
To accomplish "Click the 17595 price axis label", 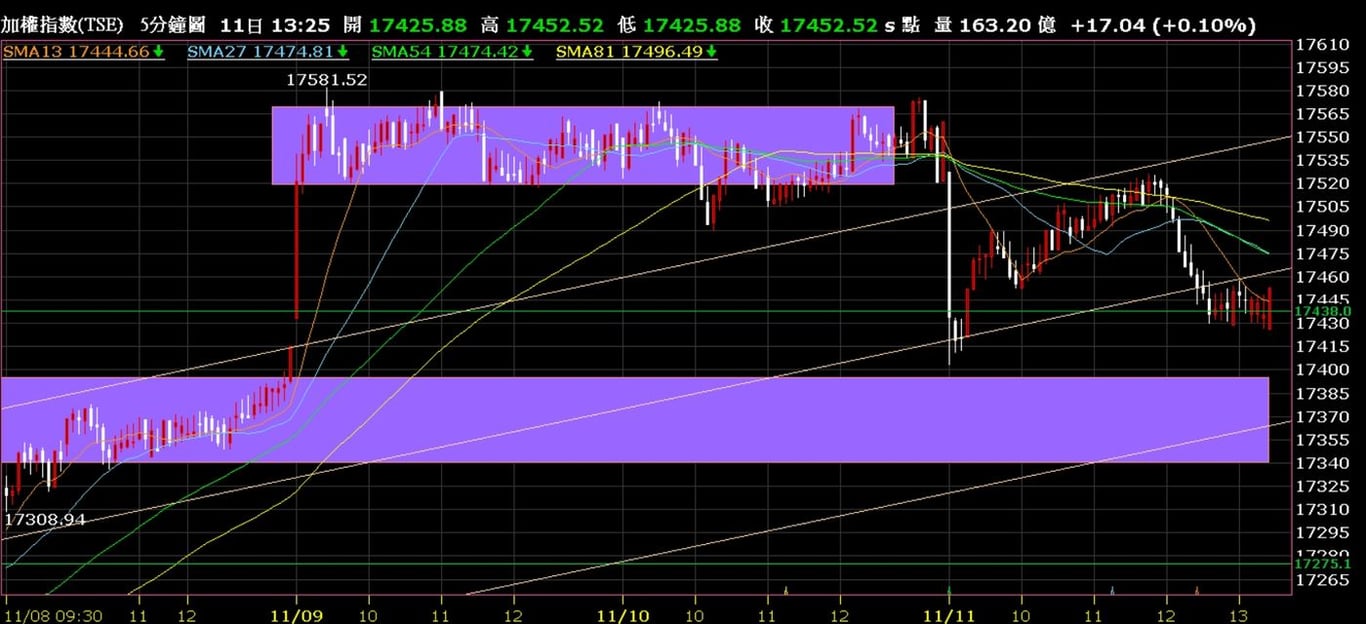I will point(1322,68).
